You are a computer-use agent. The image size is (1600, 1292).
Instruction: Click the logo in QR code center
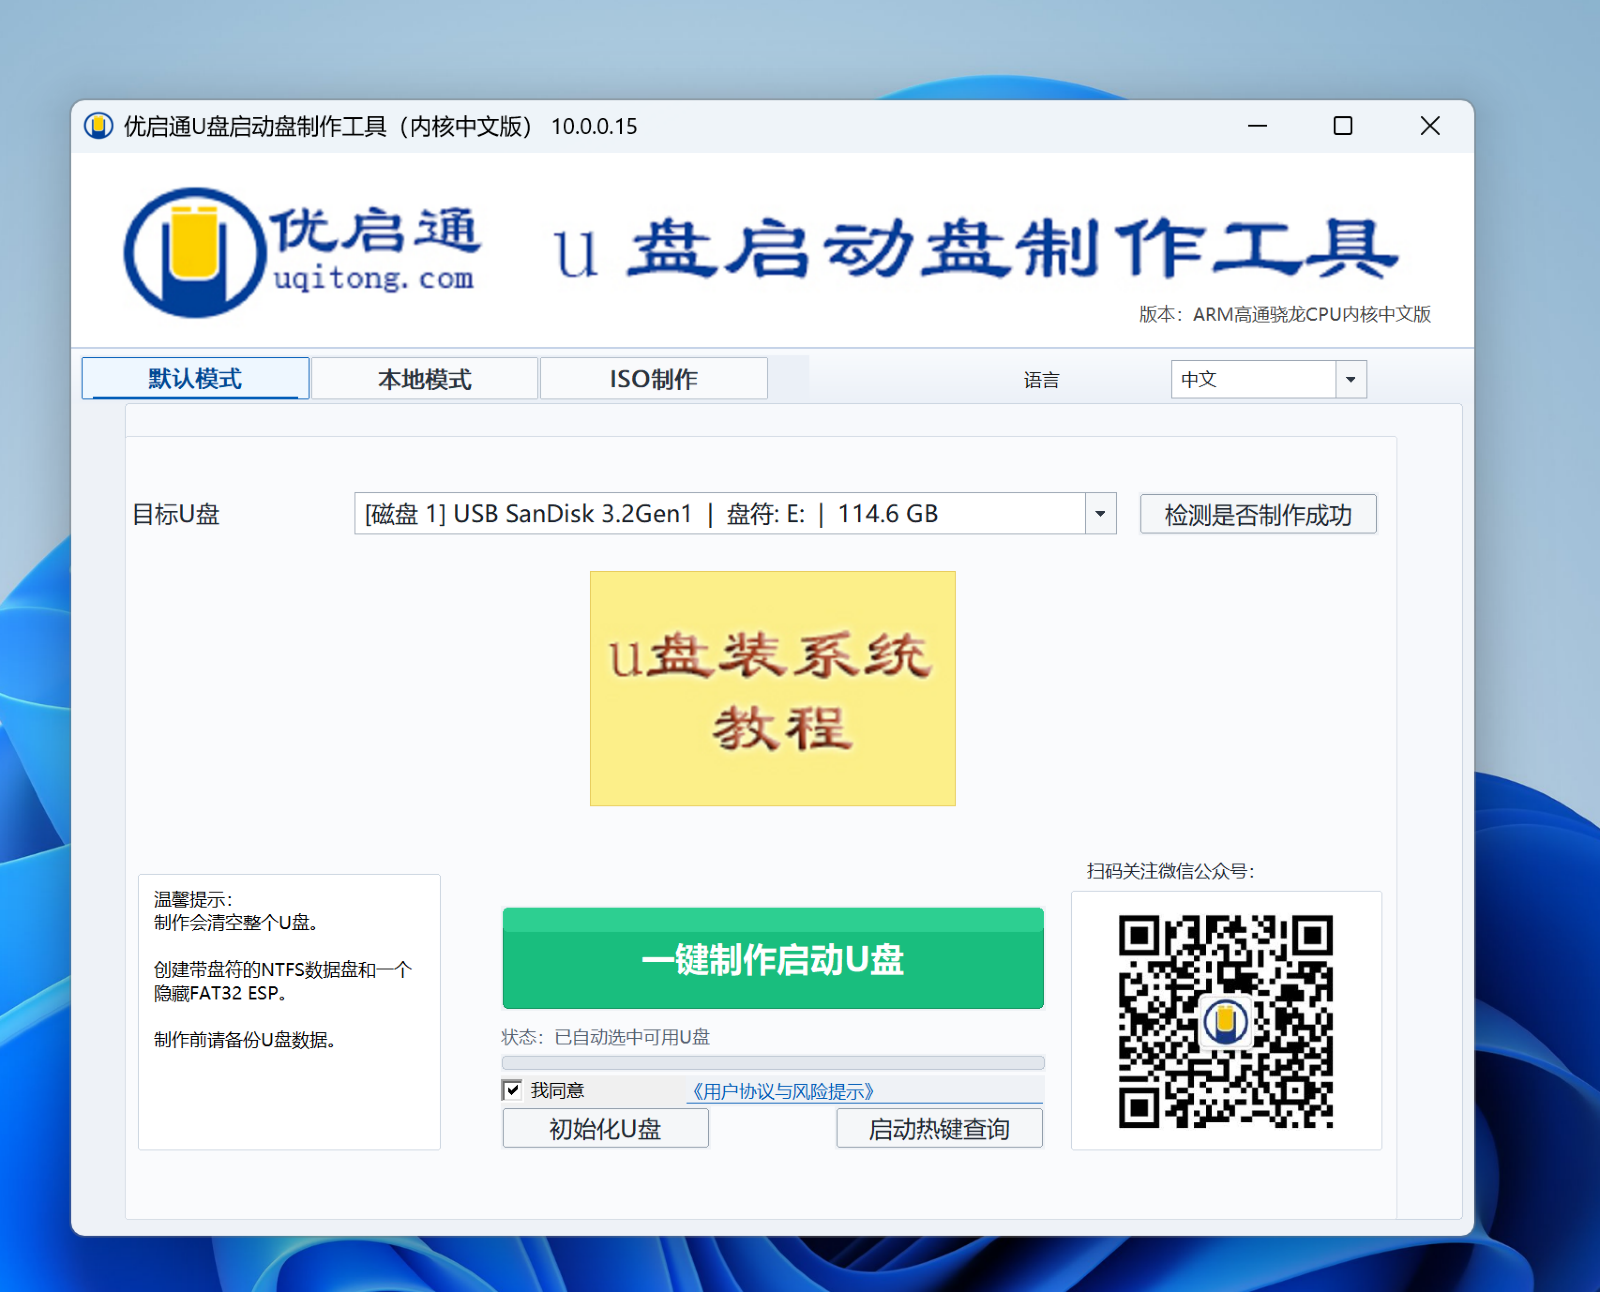click(x=1226, y=1021)
